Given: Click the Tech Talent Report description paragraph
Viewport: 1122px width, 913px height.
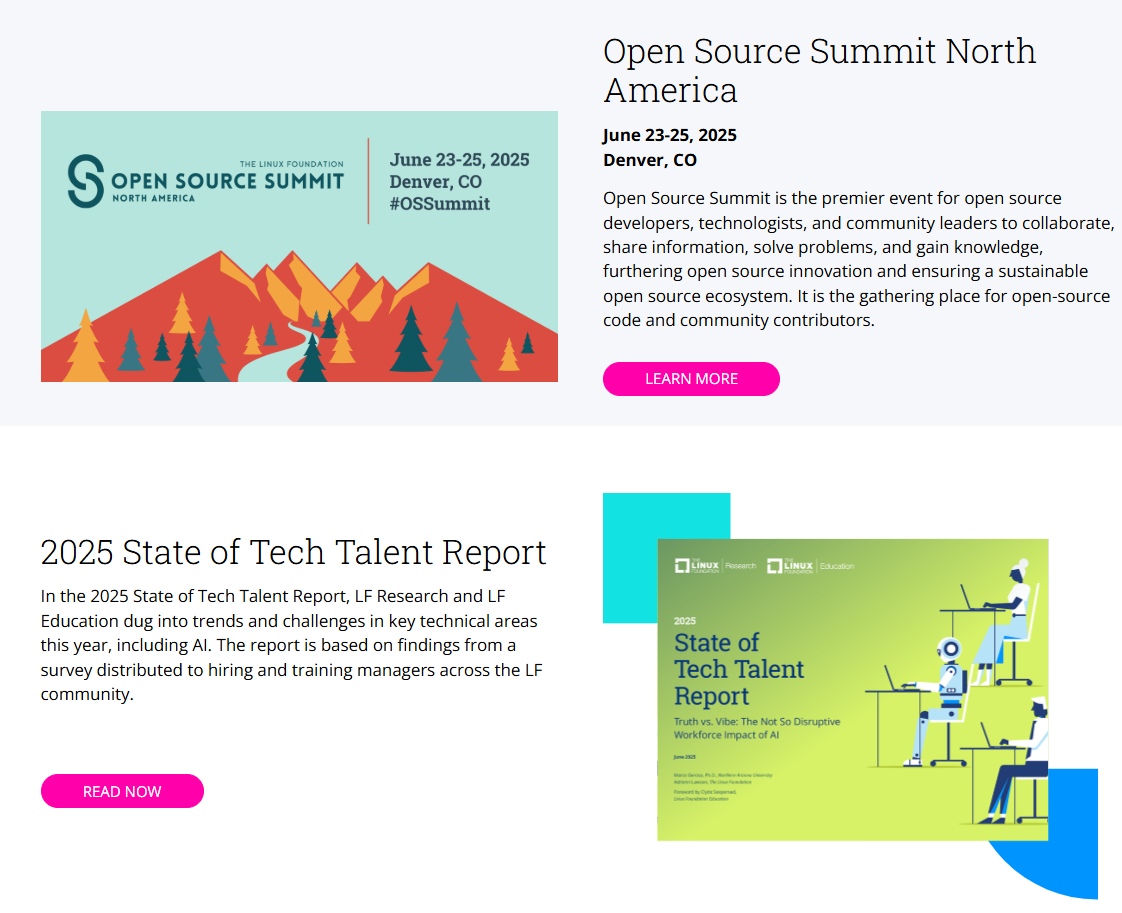Looking at the screenshot, I should (x=292, y=645).
